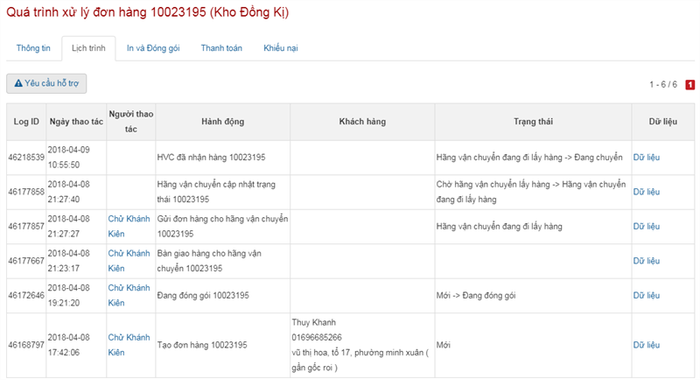Open Dữ liệu link for log 46168797
This screenshot has width=700, height=380.
point(646,345)
